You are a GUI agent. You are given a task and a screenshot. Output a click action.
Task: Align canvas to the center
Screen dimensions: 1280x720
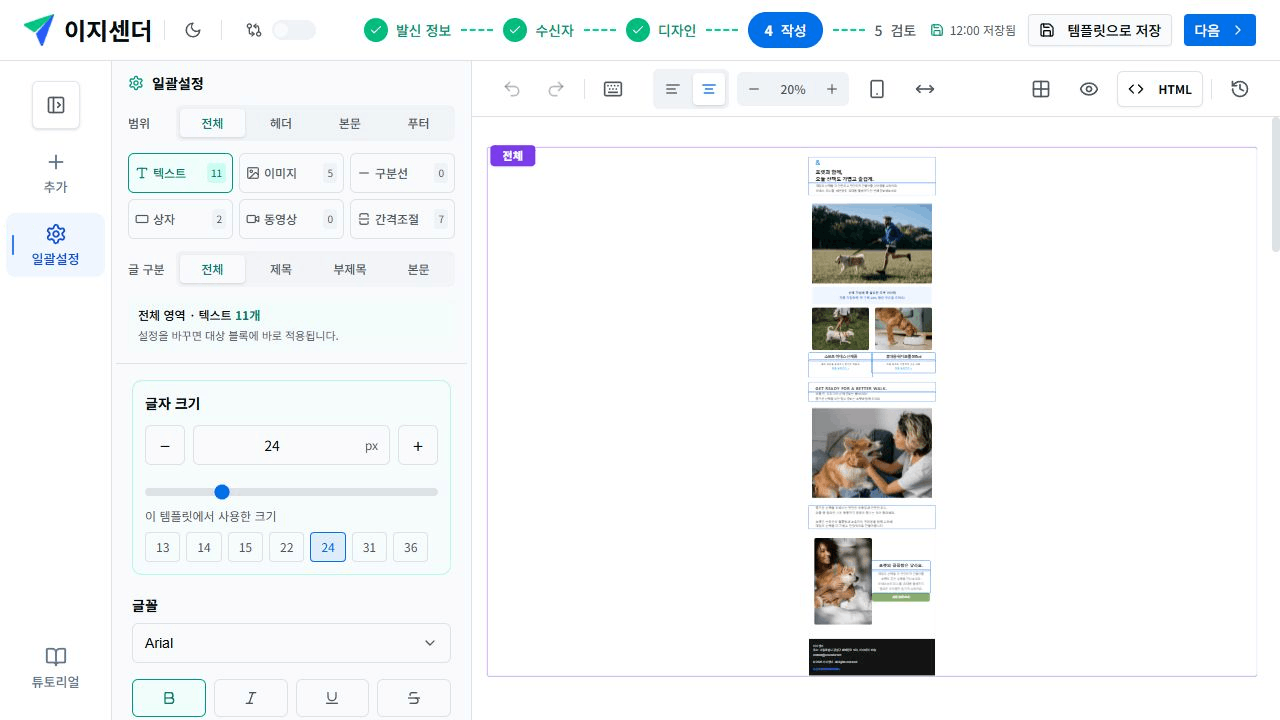point(709,89)
